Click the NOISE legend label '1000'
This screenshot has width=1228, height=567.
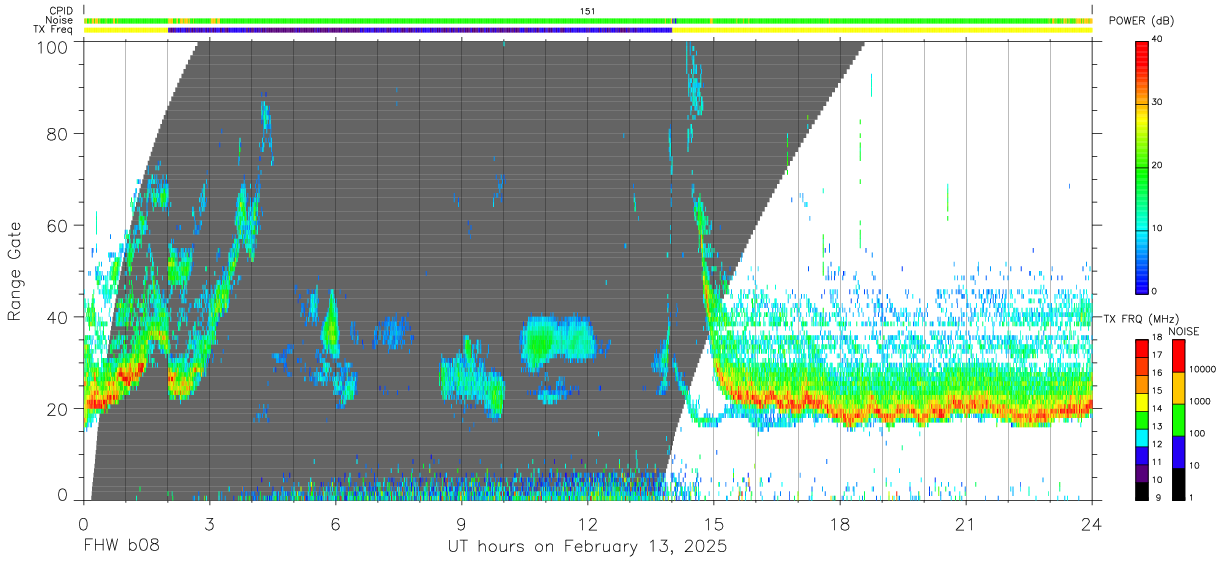(1199, 401)
